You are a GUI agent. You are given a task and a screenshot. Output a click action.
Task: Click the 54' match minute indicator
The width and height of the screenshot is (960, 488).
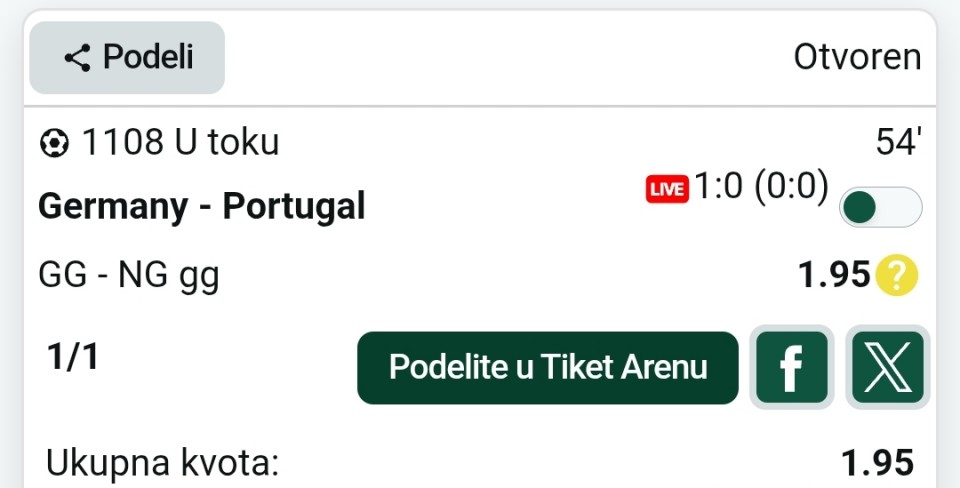tap(899, 141)
